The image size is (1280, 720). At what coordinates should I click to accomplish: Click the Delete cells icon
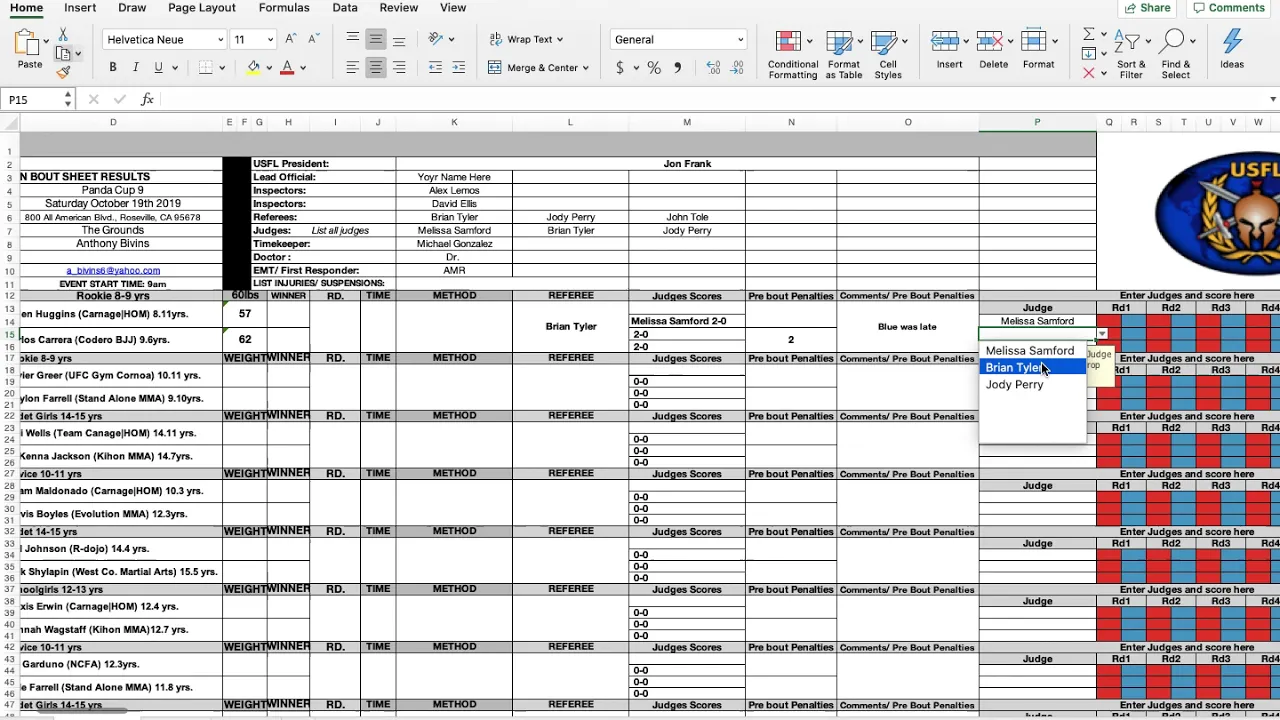tap(990, 42)
